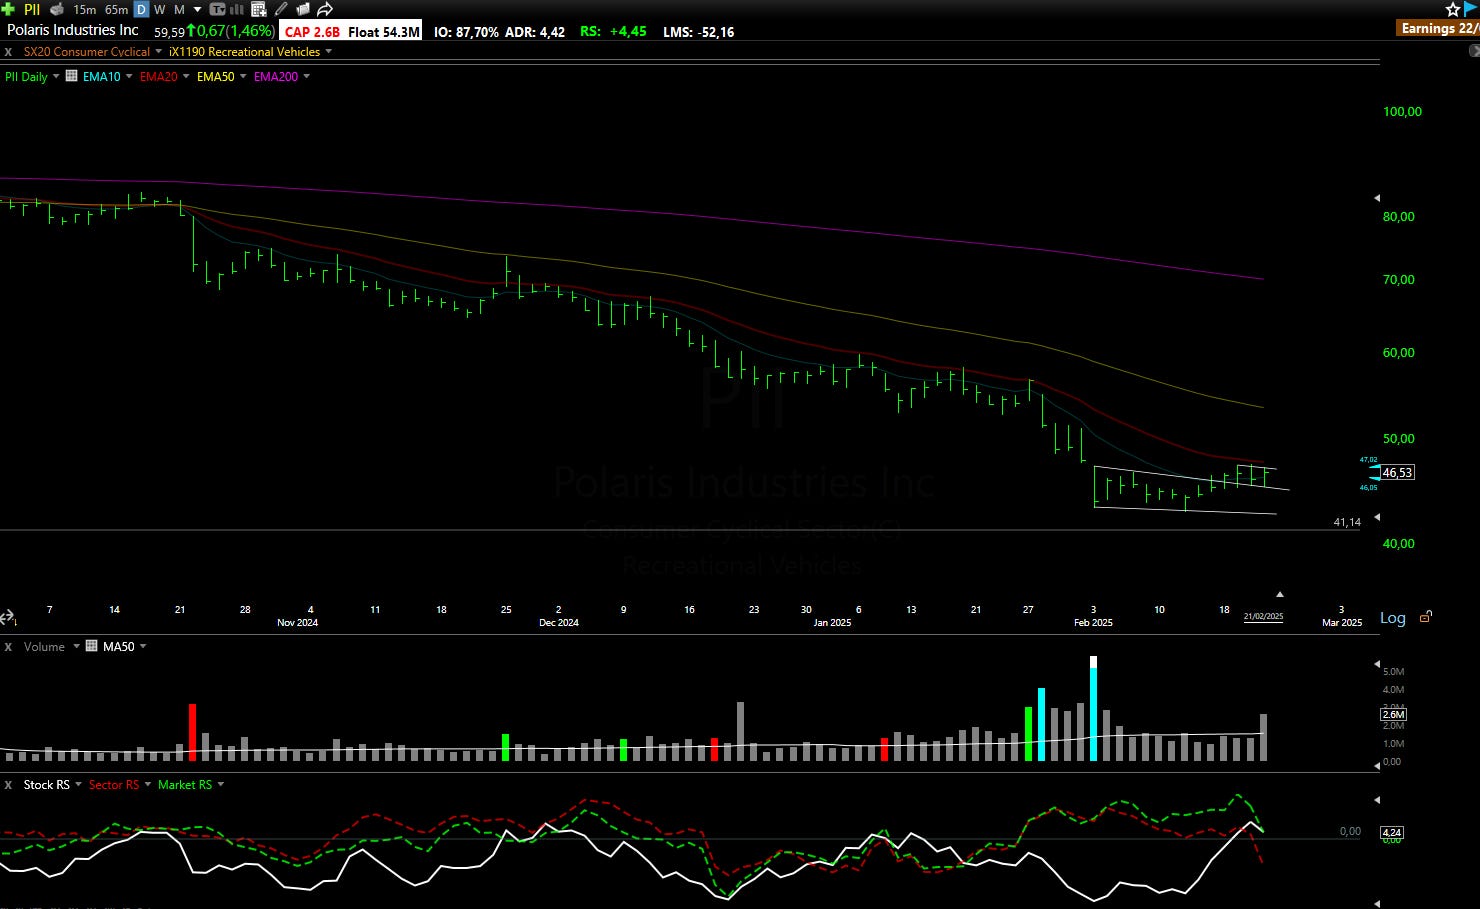Click the price pane top scale arrow

click(x=1377, y=198)
